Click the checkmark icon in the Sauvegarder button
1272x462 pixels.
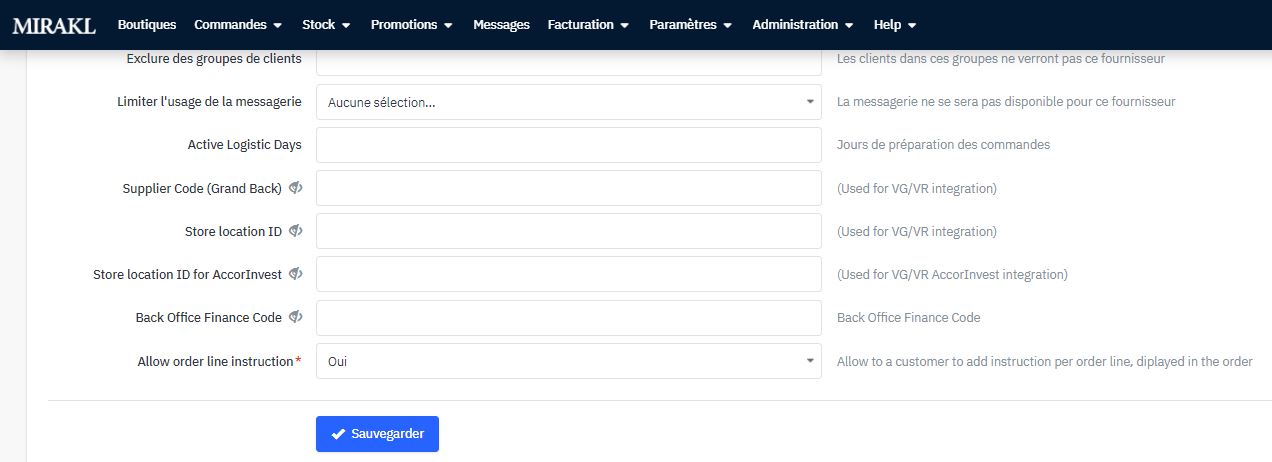pos(338,434)
